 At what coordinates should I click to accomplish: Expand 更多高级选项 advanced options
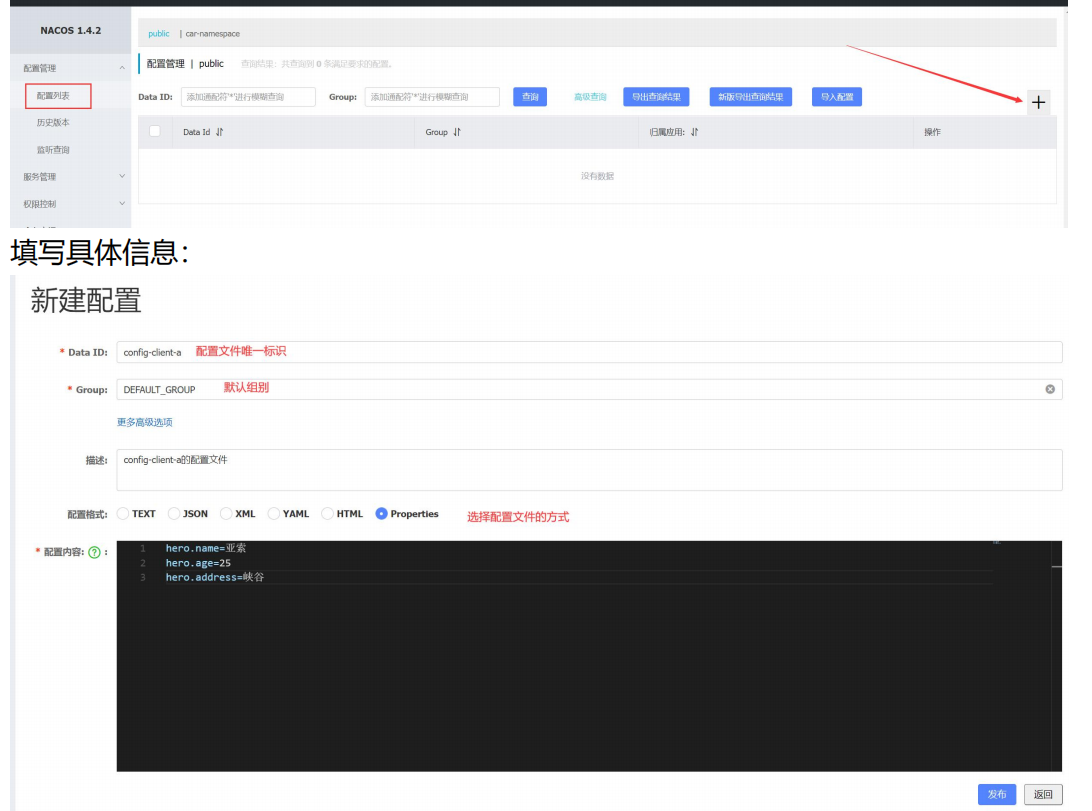(144, 422)
